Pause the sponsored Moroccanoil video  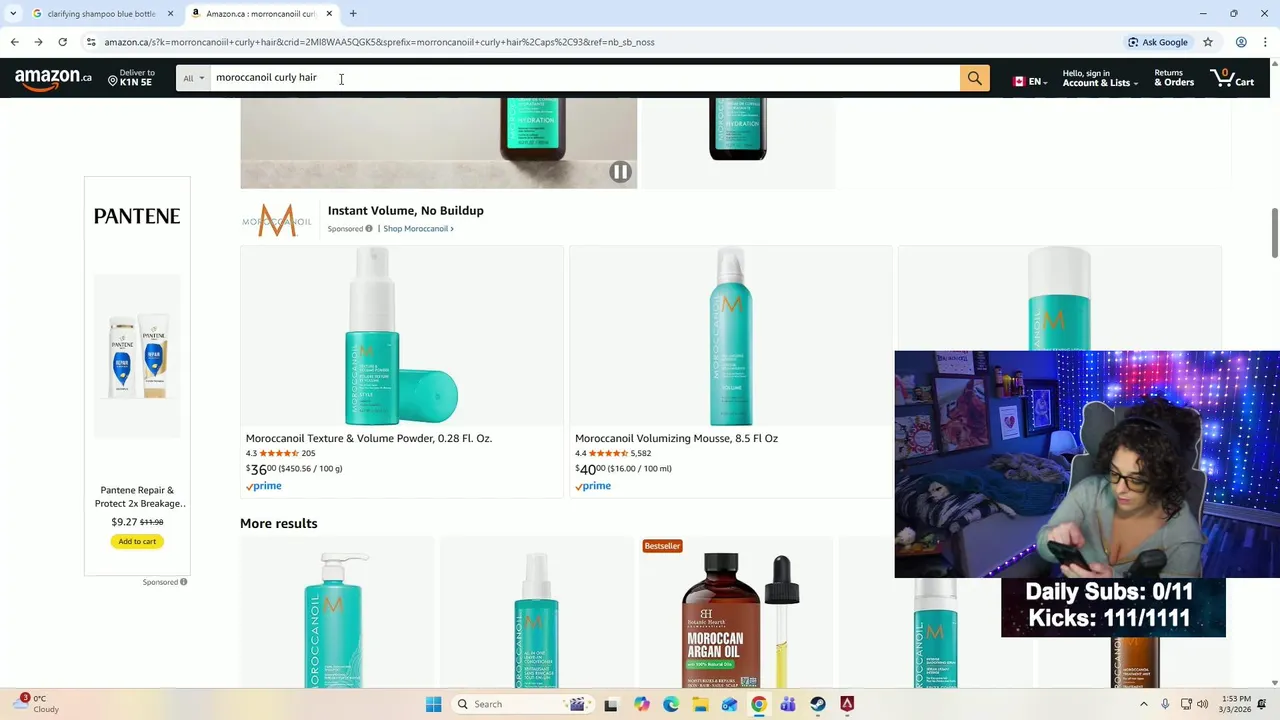coord(620,172)
